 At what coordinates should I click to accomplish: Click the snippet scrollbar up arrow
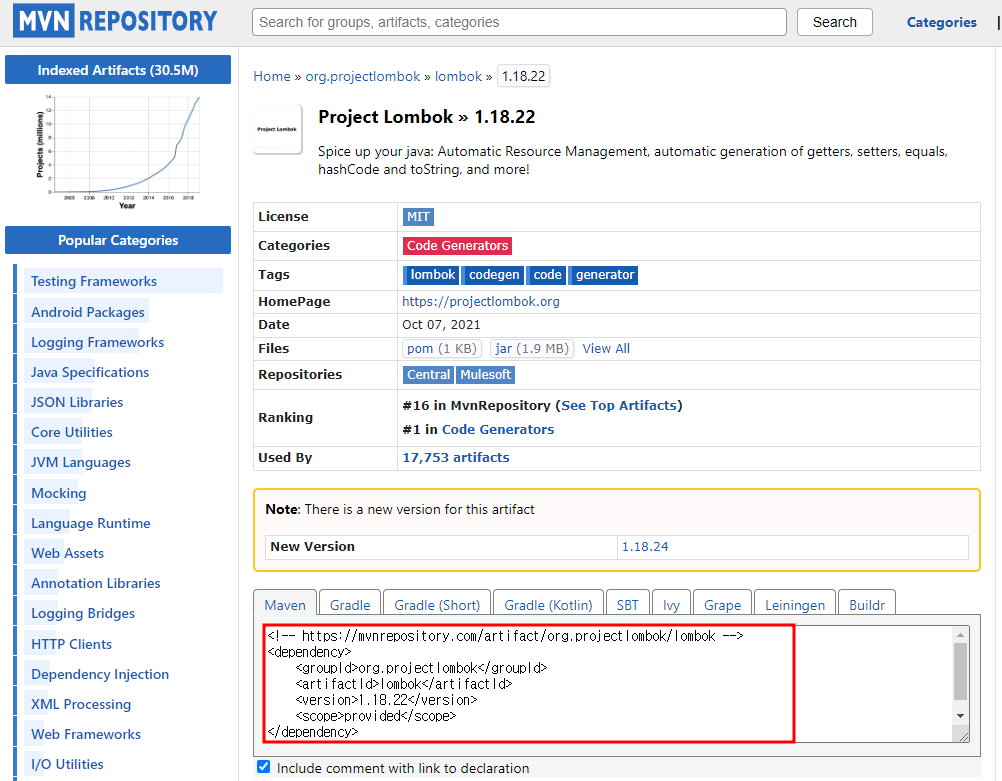(x=960, y=635)
